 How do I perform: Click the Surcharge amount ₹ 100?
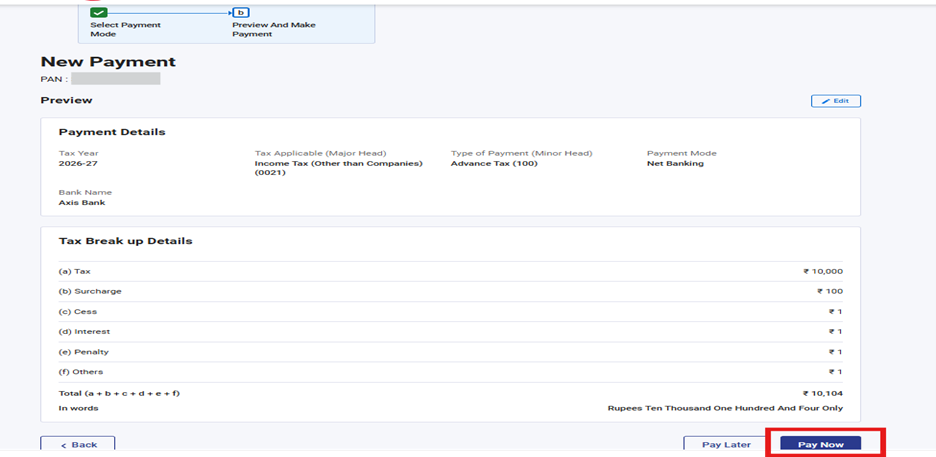coord(829,291)
